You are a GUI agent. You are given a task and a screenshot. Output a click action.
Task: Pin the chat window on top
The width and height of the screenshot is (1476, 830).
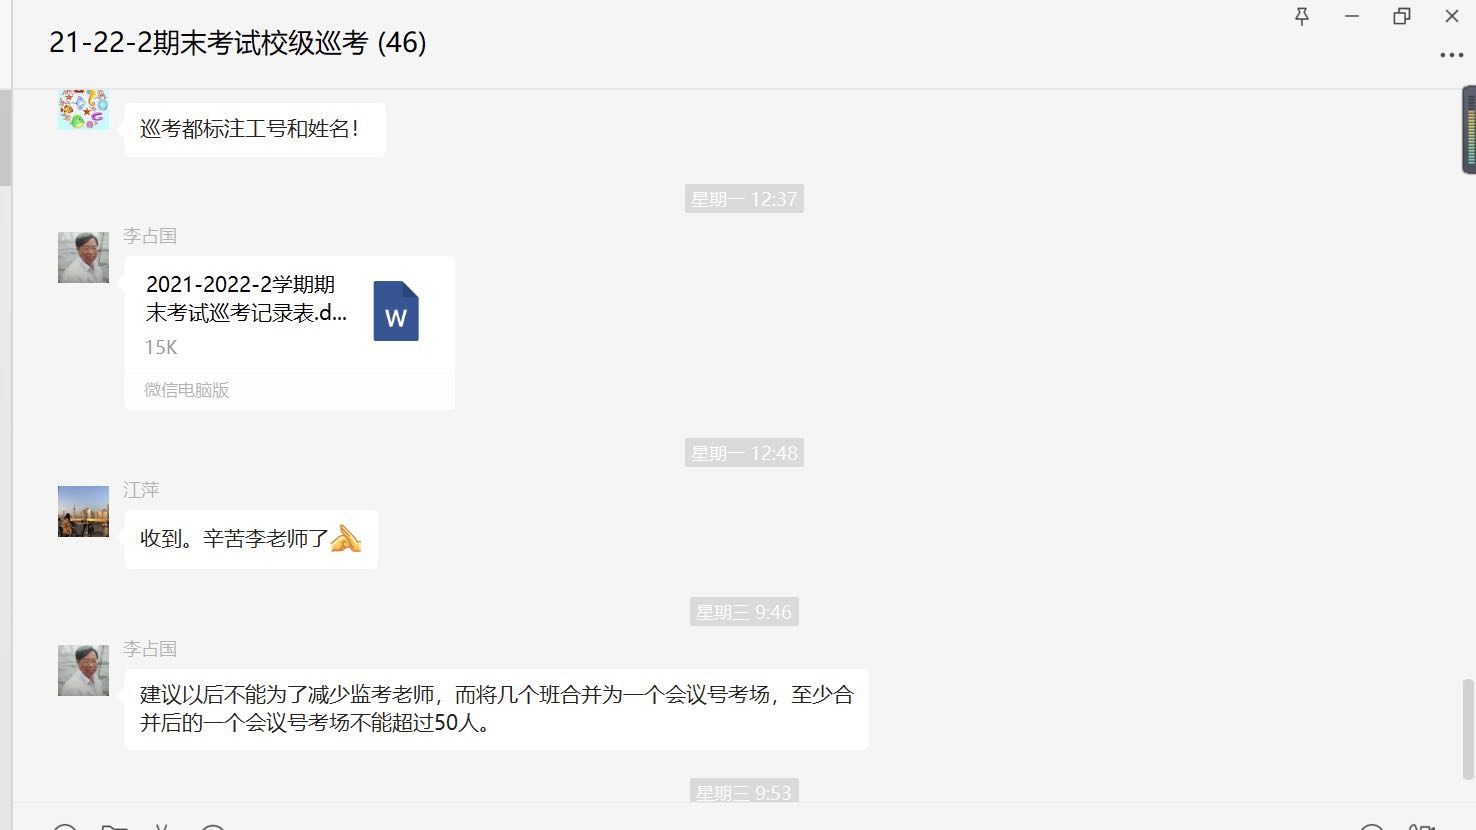coord(1302,16)
